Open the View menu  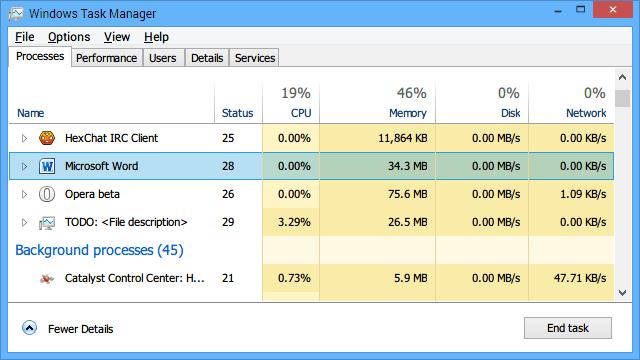click(117, 37)
